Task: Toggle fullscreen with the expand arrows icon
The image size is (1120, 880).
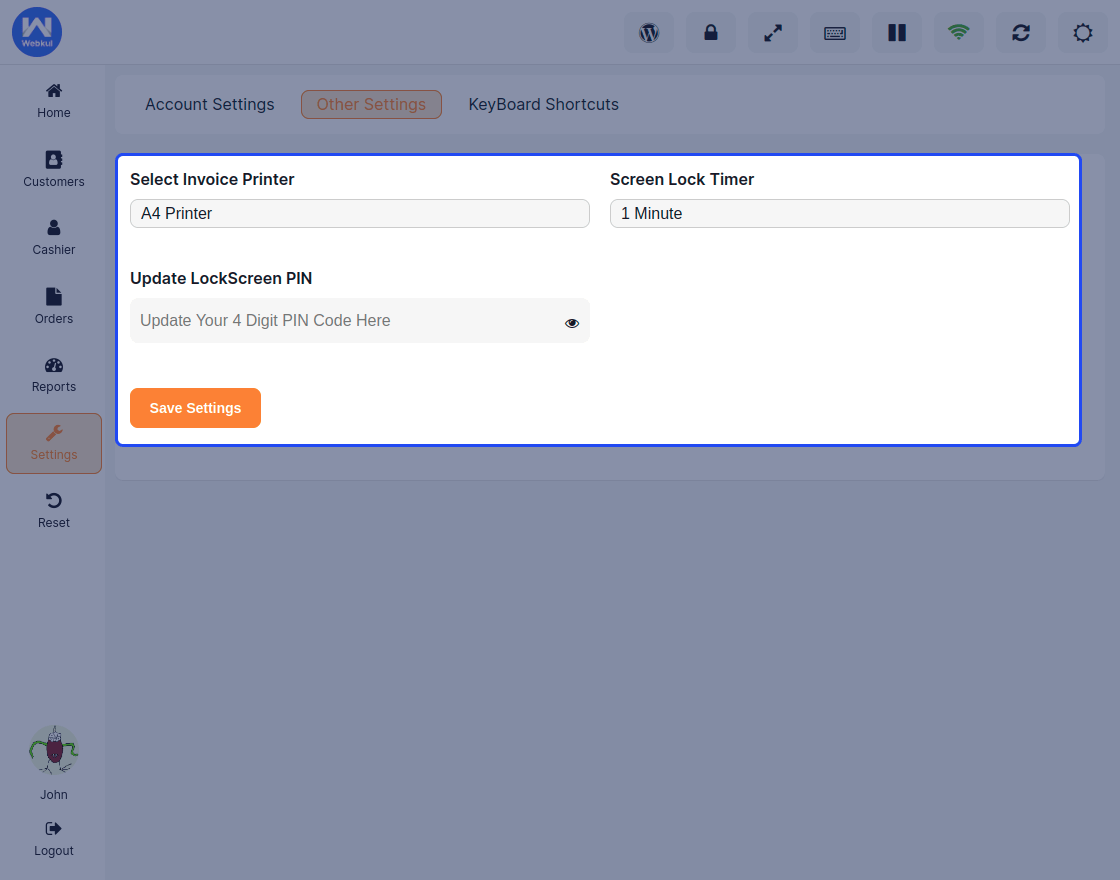Action: [773, 33]
